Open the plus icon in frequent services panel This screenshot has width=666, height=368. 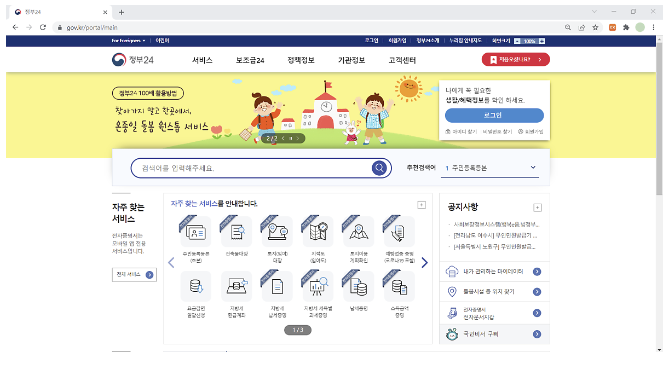(x=421, y=205)
